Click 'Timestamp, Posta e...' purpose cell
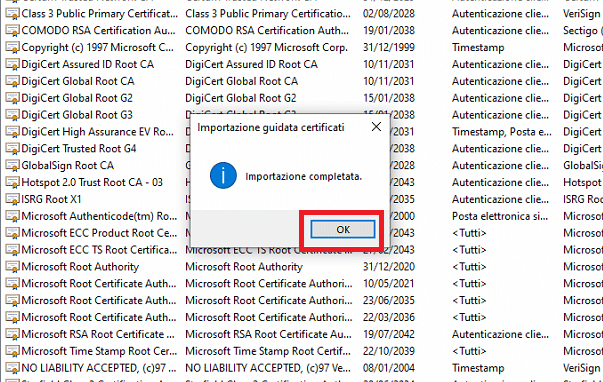This screenshot has width=603, height=382. click(502, 132)
